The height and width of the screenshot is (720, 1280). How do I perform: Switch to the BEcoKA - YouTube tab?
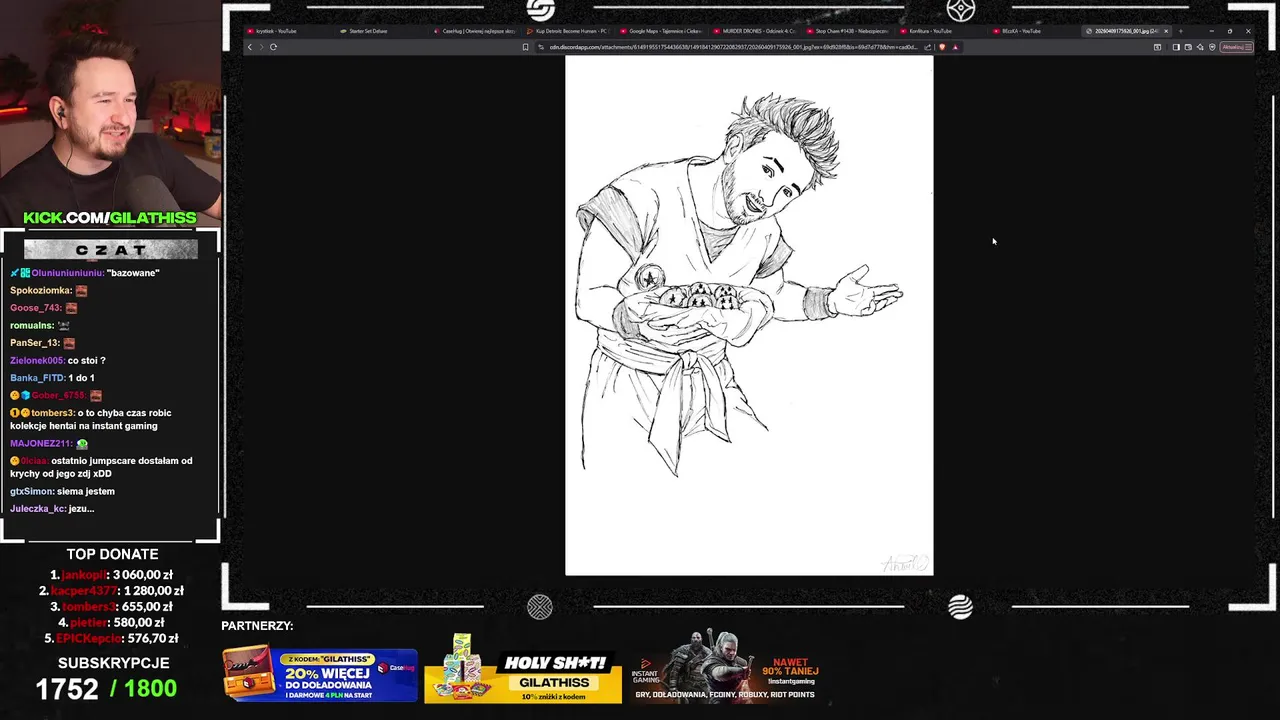pyautogui.click(x=1033, y=31)
